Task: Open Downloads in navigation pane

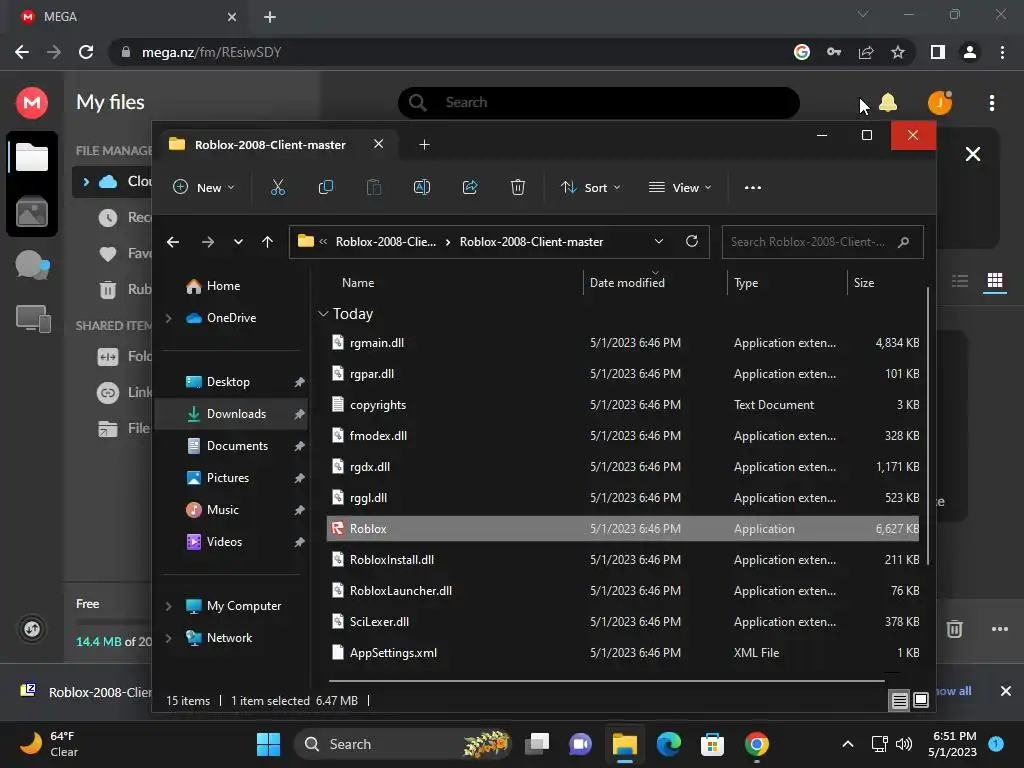Action: (231, 414)
